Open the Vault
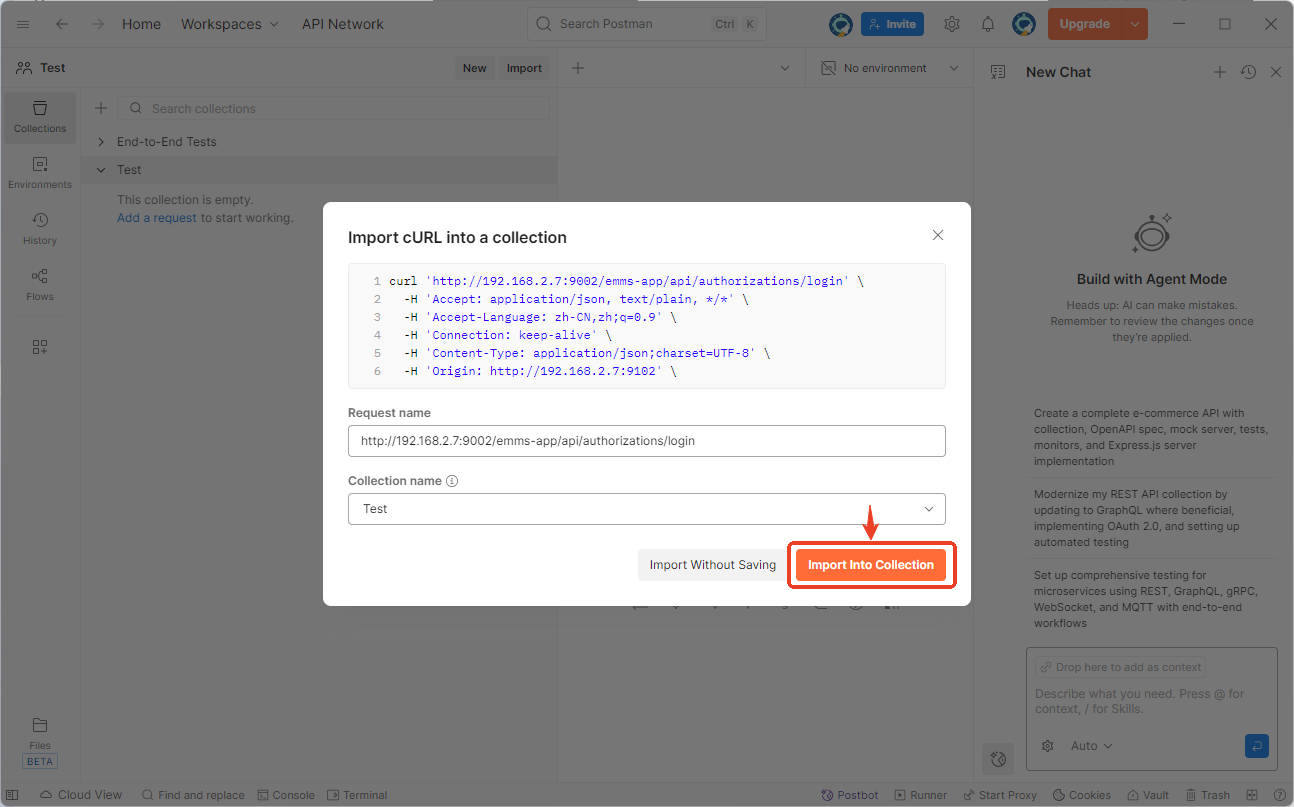This screenshot has width=1294, height=807. 1146,795
